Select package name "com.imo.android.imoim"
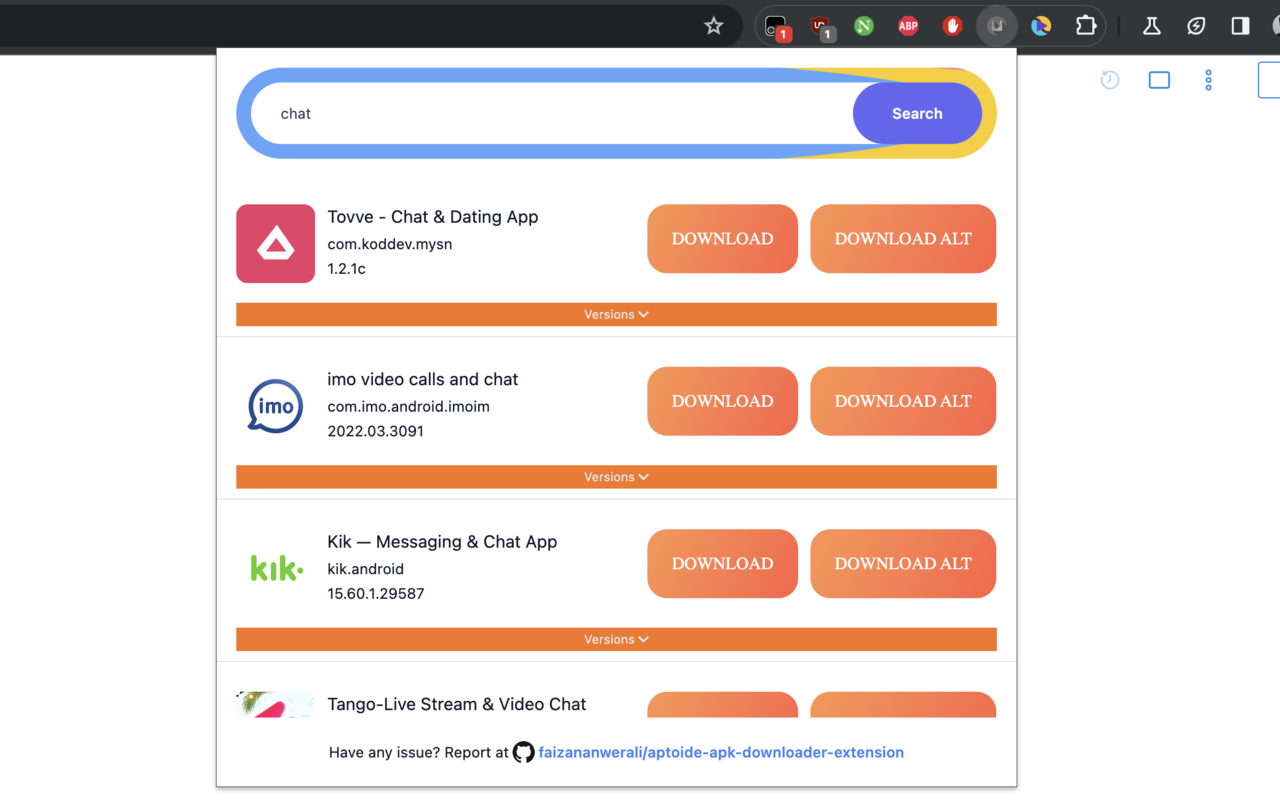Viewport: 1280px width, 800px height. (408, 407)
